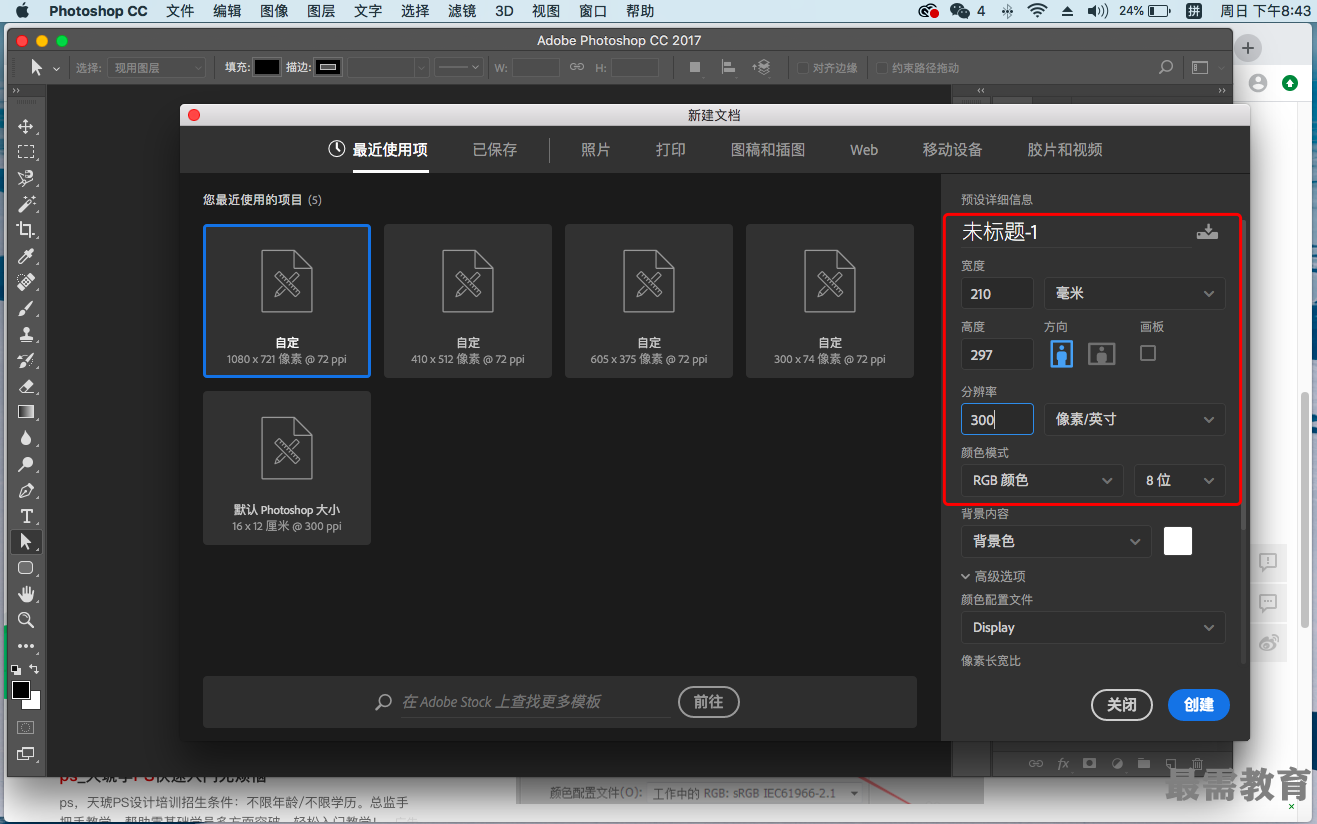Screen dimensions: 1317x824
Task: Switch to the 移动设备 tab
Action: click(x=952, y=150)
